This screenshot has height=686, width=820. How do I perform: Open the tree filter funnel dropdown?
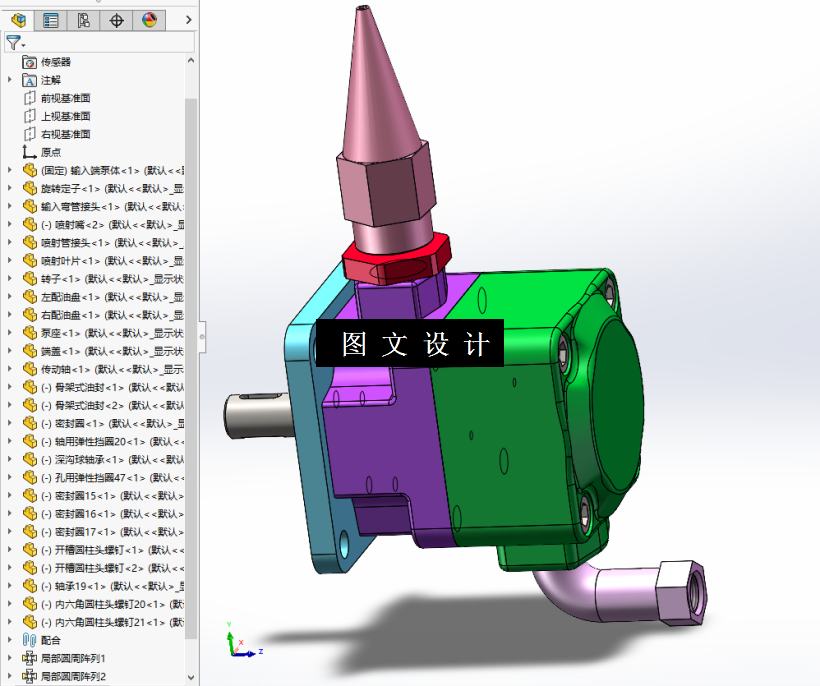pos(15,42)
